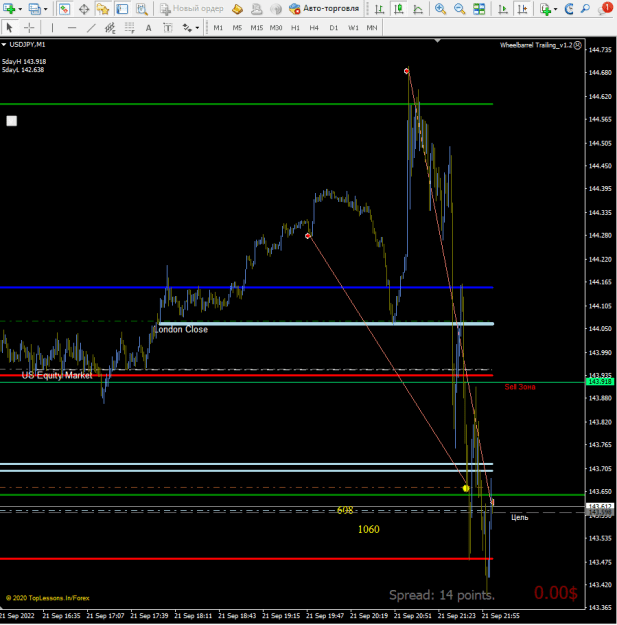Switch chart to bar chart
Image resolution: width=617 pixels, height=625 pixels.
[379, 9]
